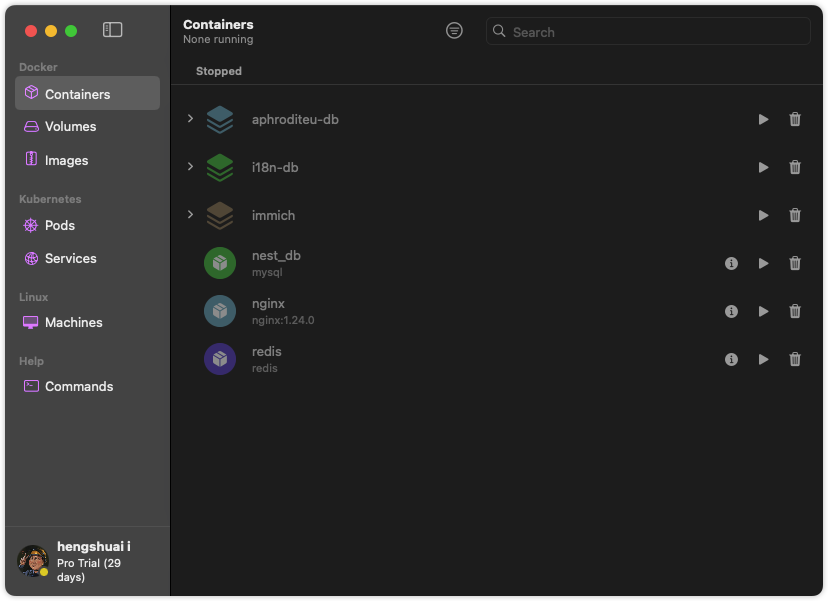Open Images in the sidebar
The image size is (828, 601).
(x=88, y=160)
